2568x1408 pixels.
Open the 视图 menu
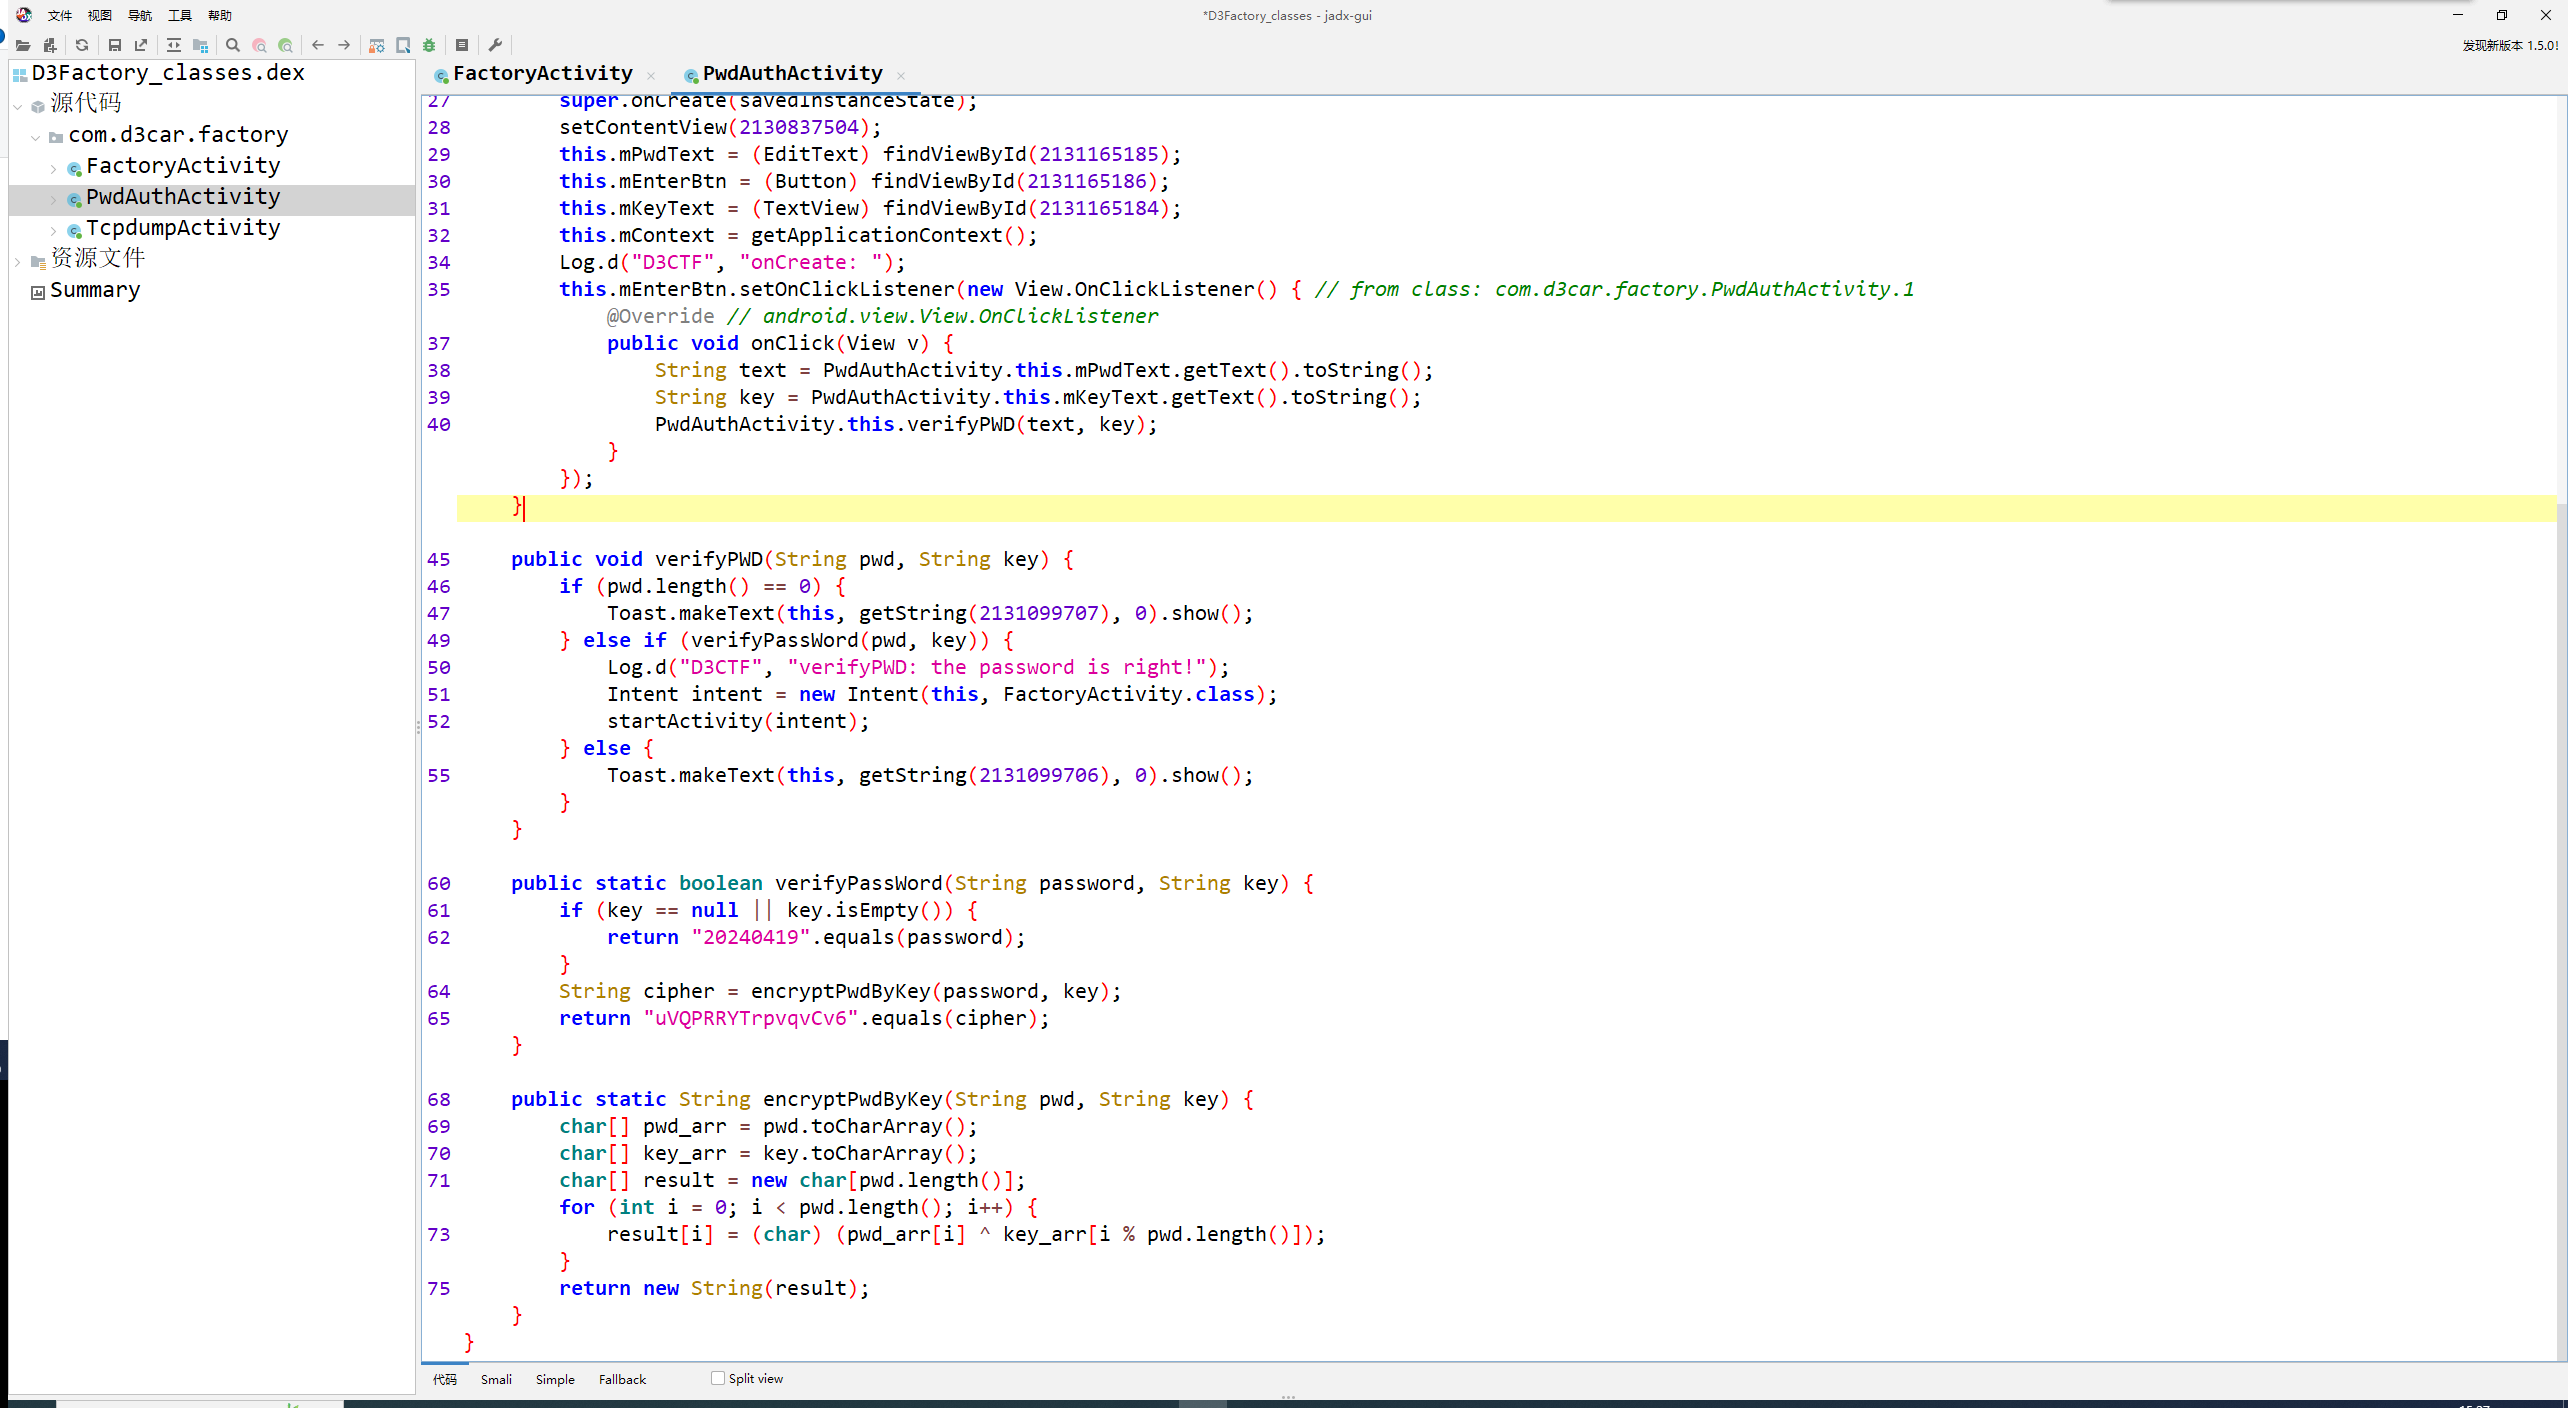point(100,15)
